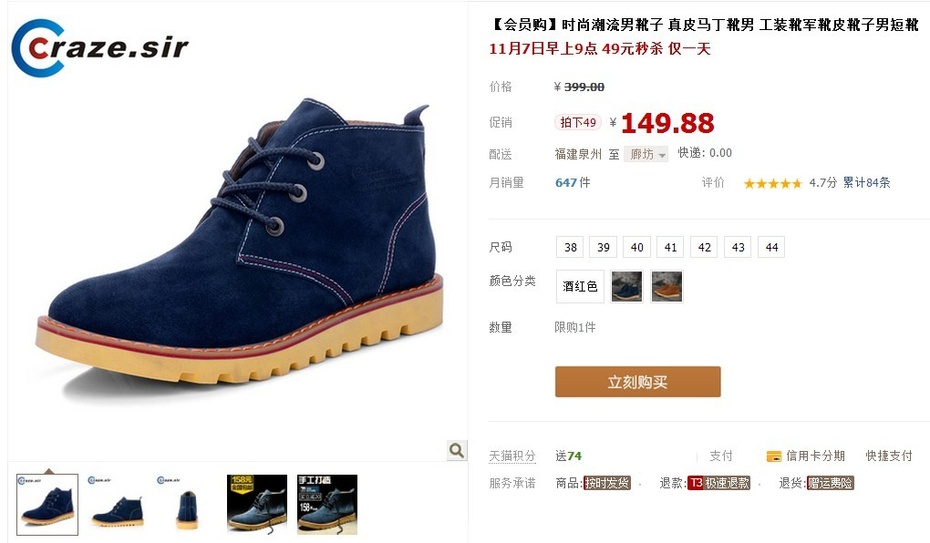Choose the brown shoe color swatch
Viewport: 930px width, 543px height.
pyautogui.click(x=667, y=286)
